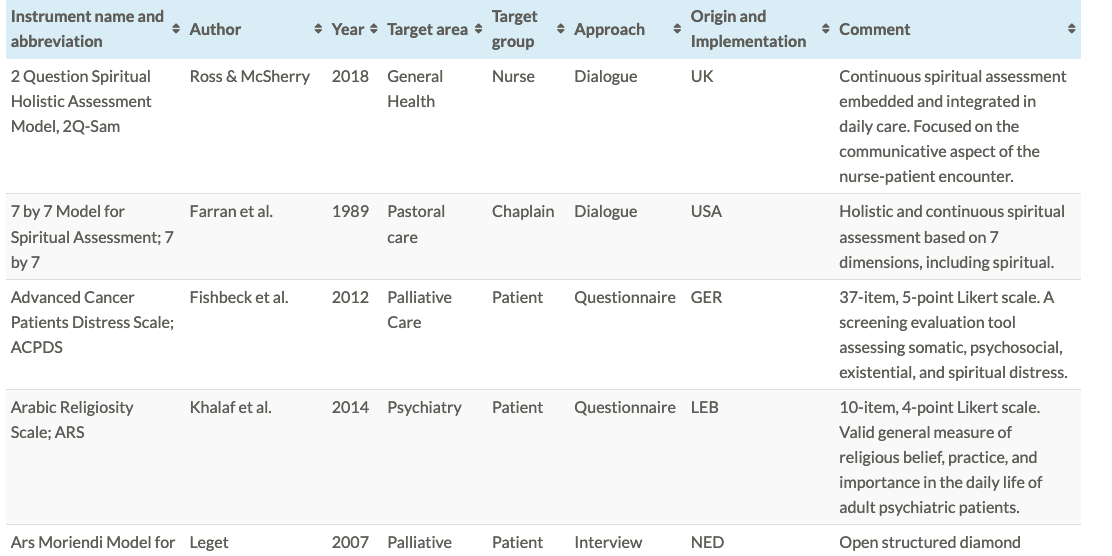Click sort arrows icon next to Year
The width and height of the screenshot is (1112, 556).
tap(373, 29)
